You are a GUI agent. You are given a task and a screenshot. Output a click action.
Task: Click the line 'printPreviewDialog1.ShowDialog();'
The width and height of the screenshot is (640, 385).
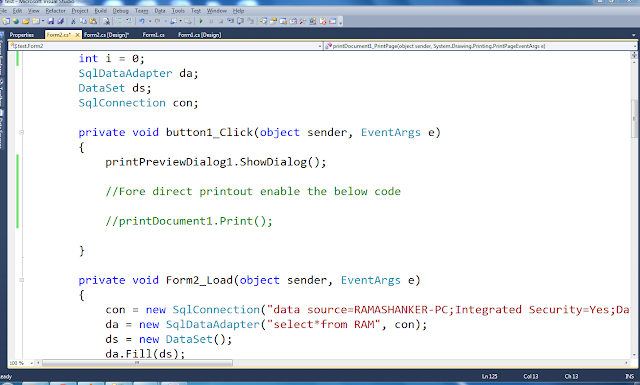pos(216,162)
